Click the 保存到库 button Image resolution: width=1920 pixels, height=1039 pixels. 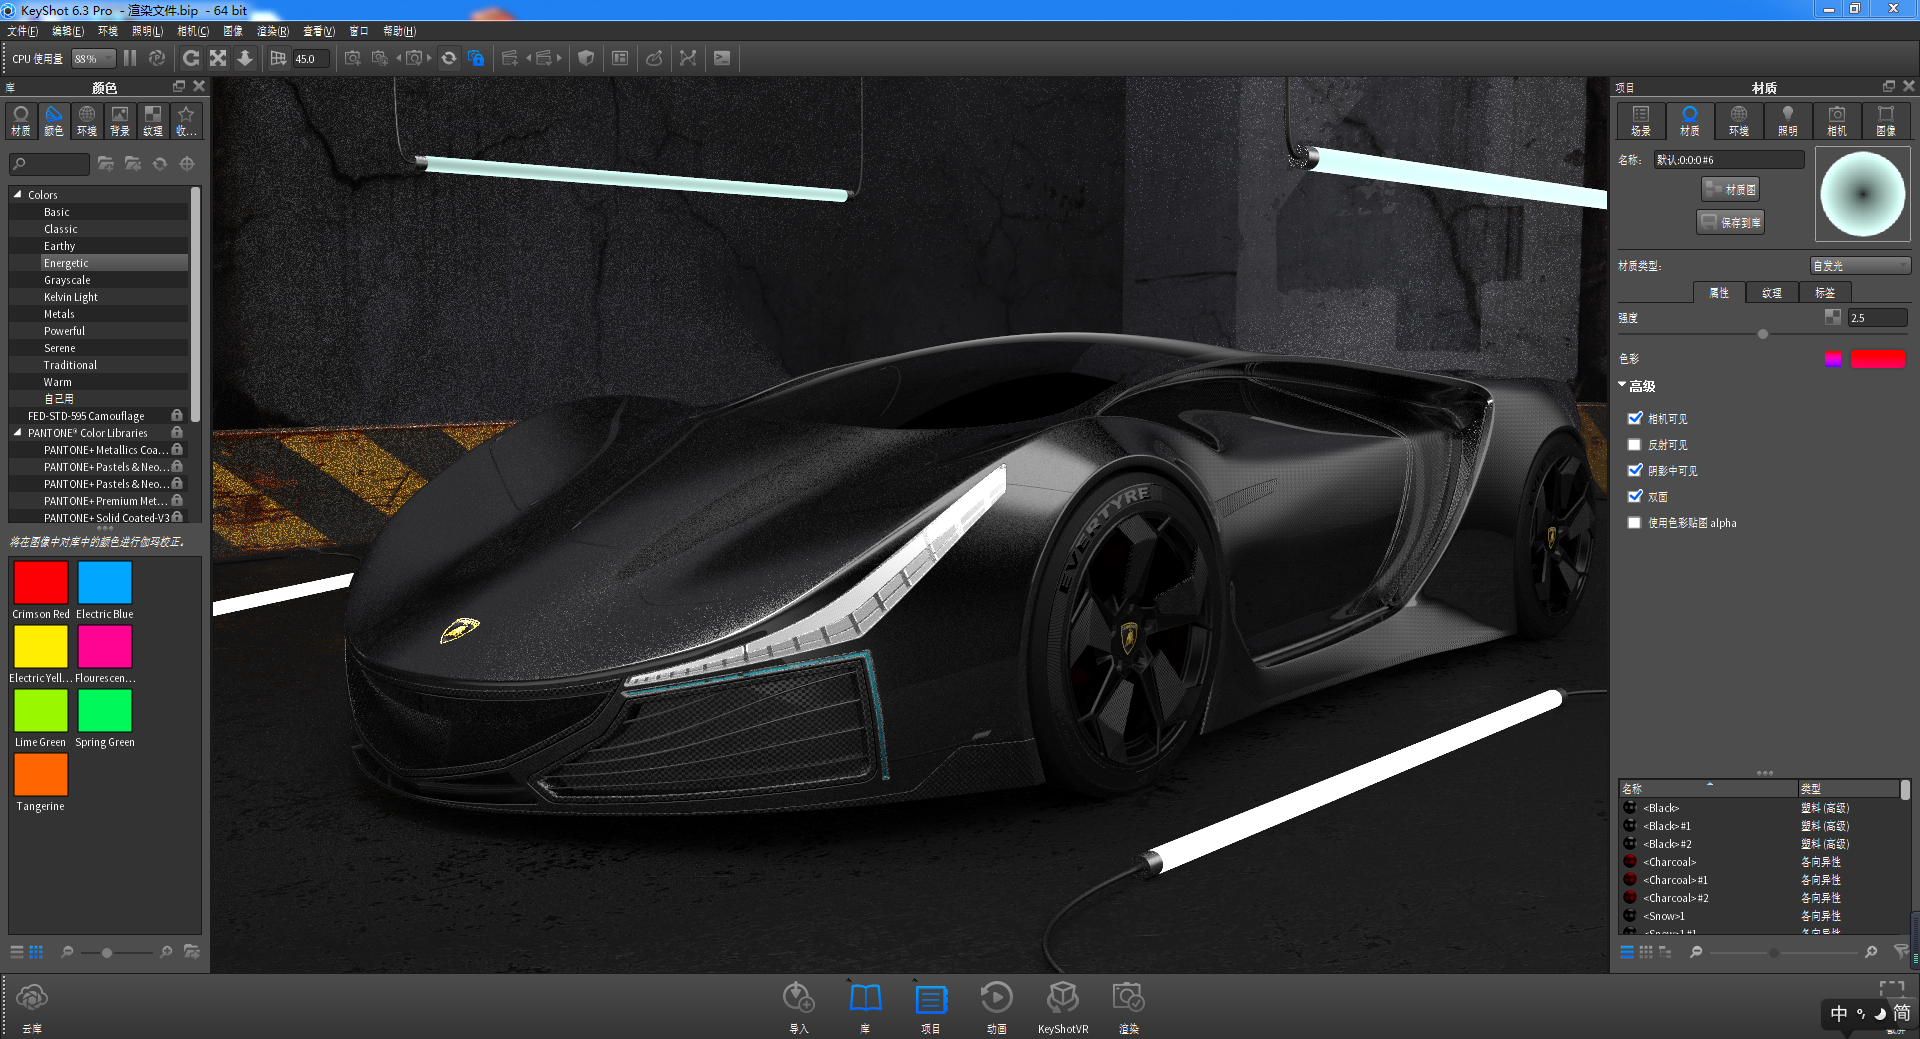point(1729,221)
